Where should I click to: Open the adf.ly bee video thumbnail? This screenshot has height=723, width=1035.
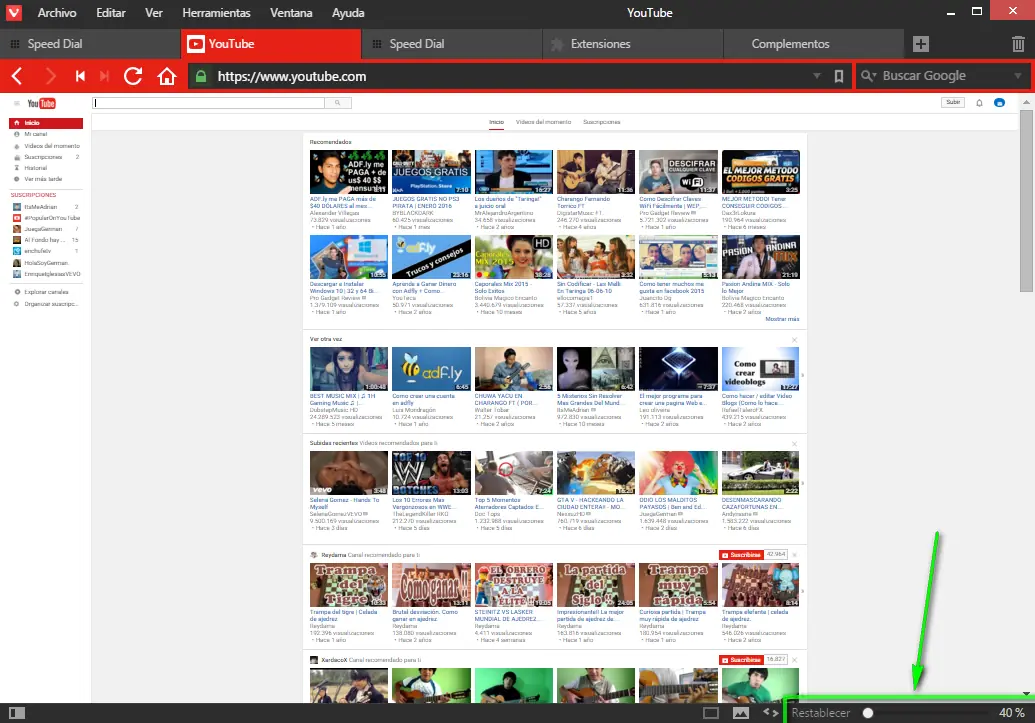(431, 369)
